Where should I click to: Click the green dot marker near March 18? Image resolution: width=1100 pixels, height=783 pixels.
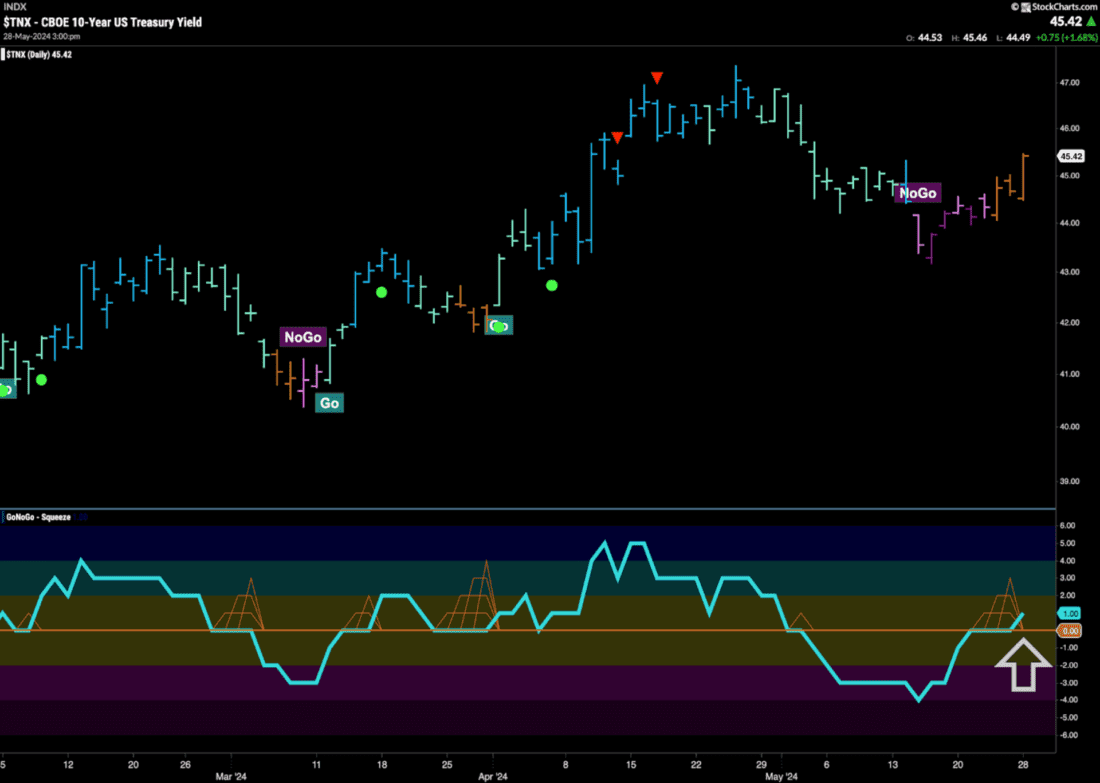(x=381, y=292)
